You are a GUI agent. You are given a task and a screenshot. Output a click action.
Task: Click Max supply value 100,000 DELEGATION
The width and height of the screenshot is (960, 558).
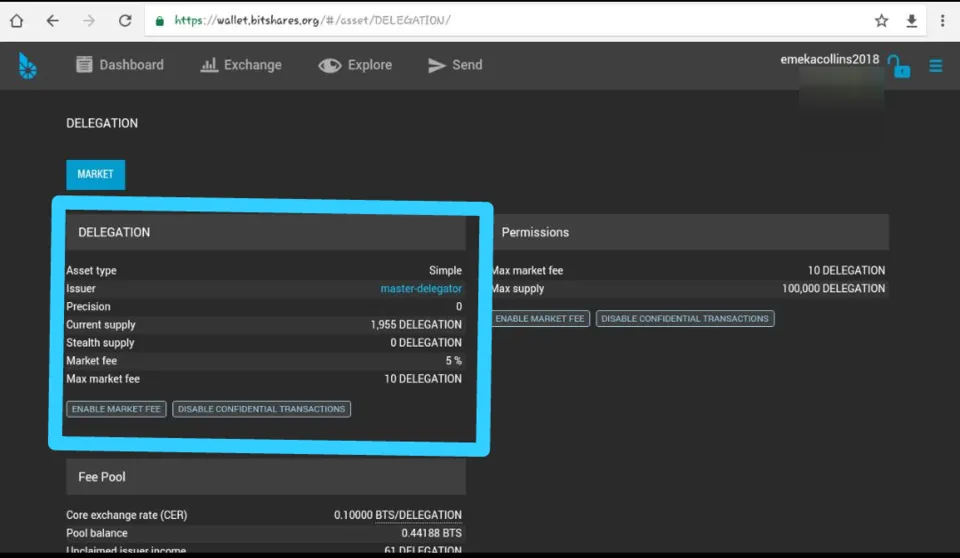tap(833, 288)
